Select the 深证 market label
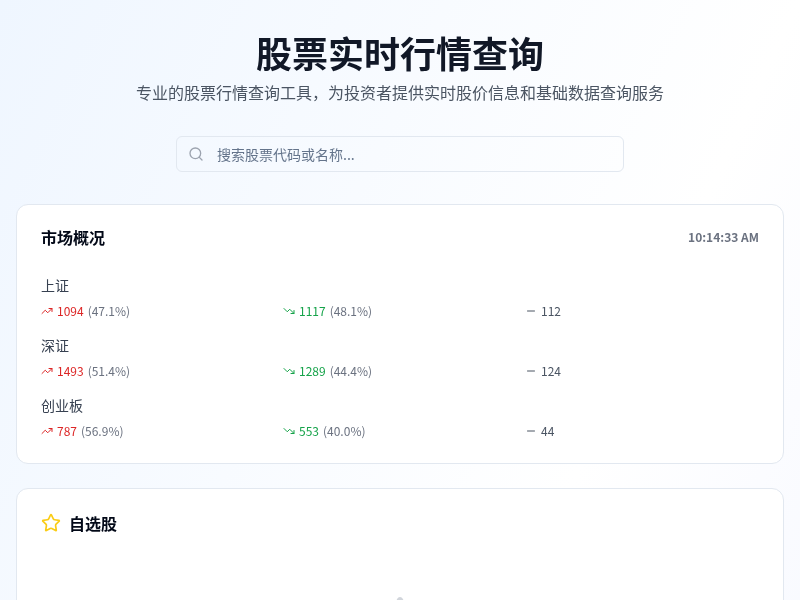This screenshot has height=600, width=800. (55, 346)
